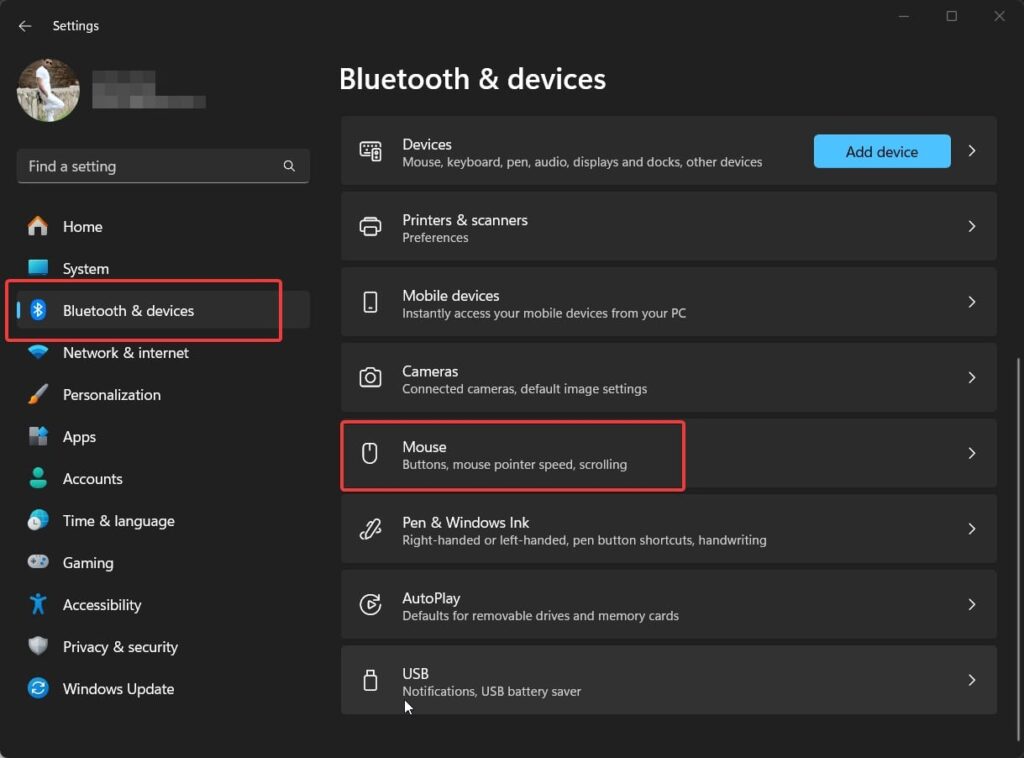The width and height of the screenshot is (1024, 758).
Task: Go to Network & internet section
Action: (125, 353)
